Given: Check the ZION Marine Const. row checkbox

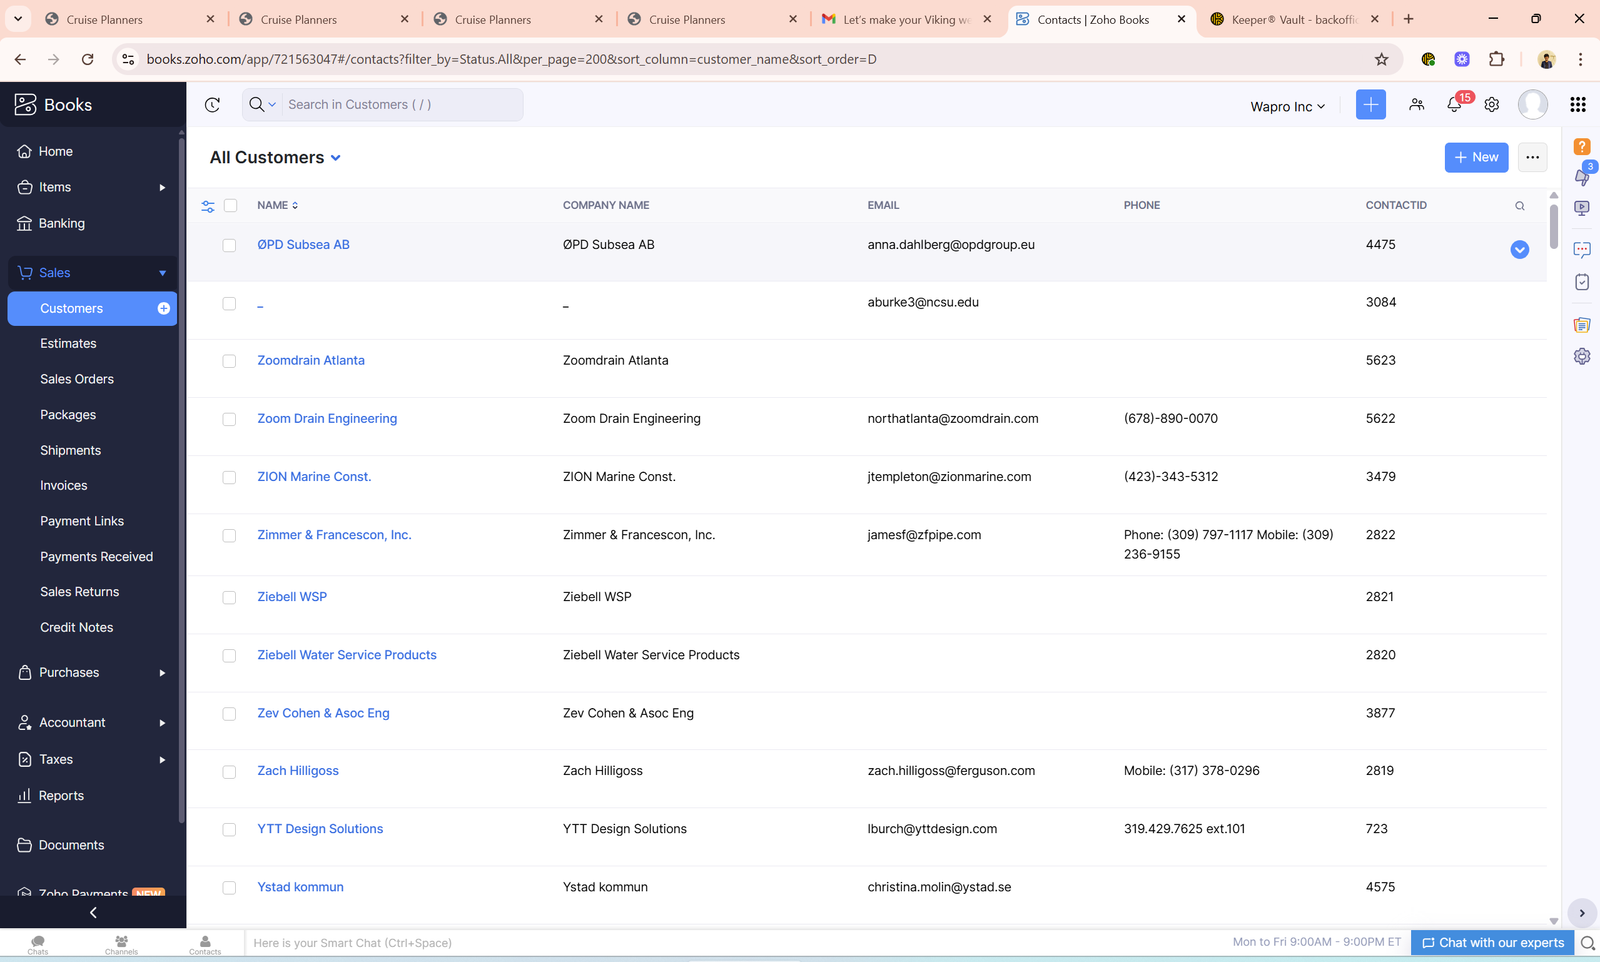Looking at the screenshot, I should 229,478.
